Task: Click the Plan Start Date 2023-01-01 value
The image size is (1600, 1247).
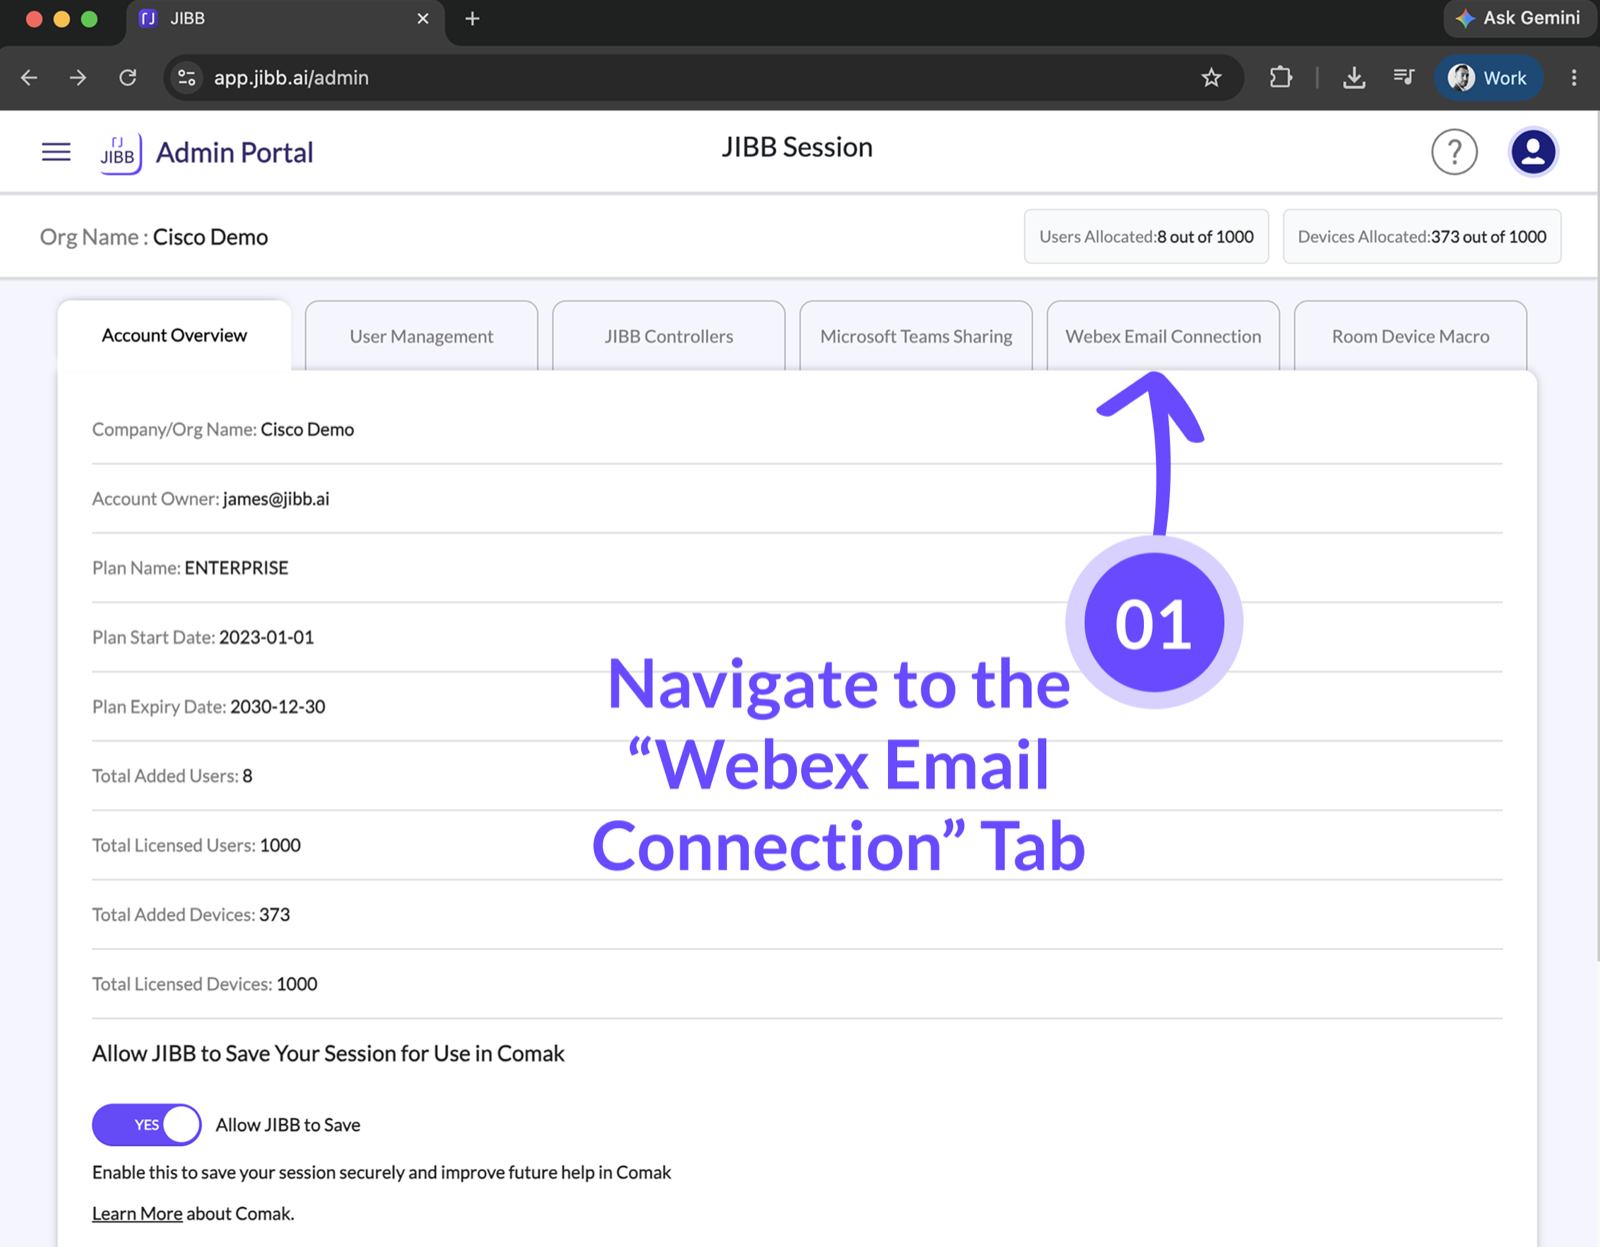Action: [266, 637]
